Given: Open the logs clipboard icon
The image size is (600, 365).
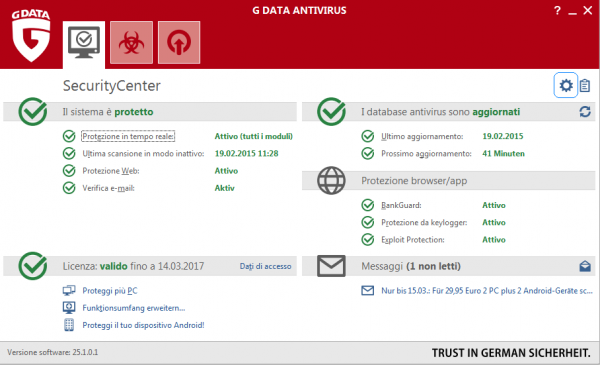Looking at the screenshot, I should (585, 85).
